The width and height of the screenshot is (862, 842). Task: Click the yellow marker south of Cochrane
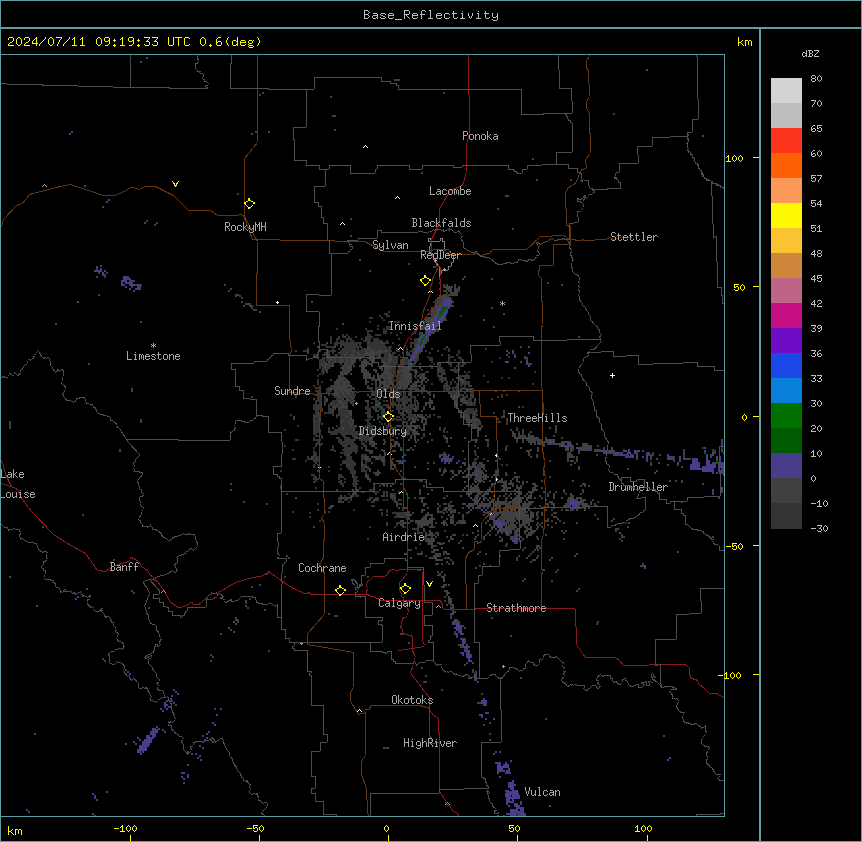coord(340,590)
